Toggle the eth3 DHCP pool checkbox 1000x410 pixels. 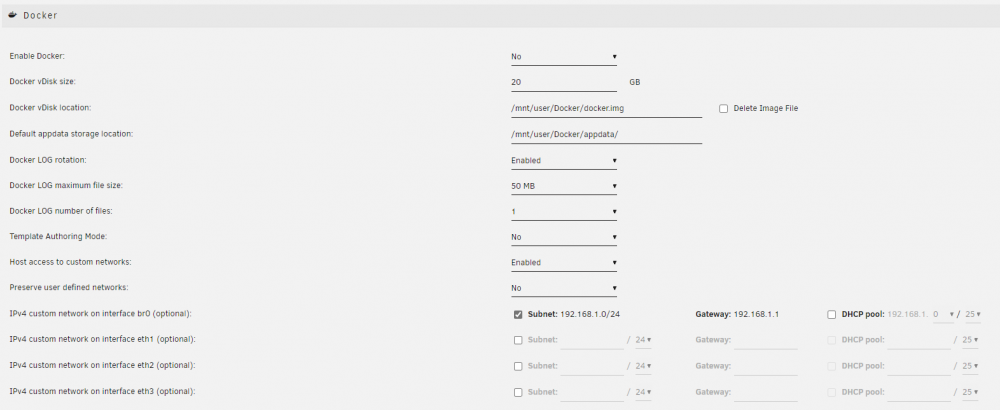(831, 392)
